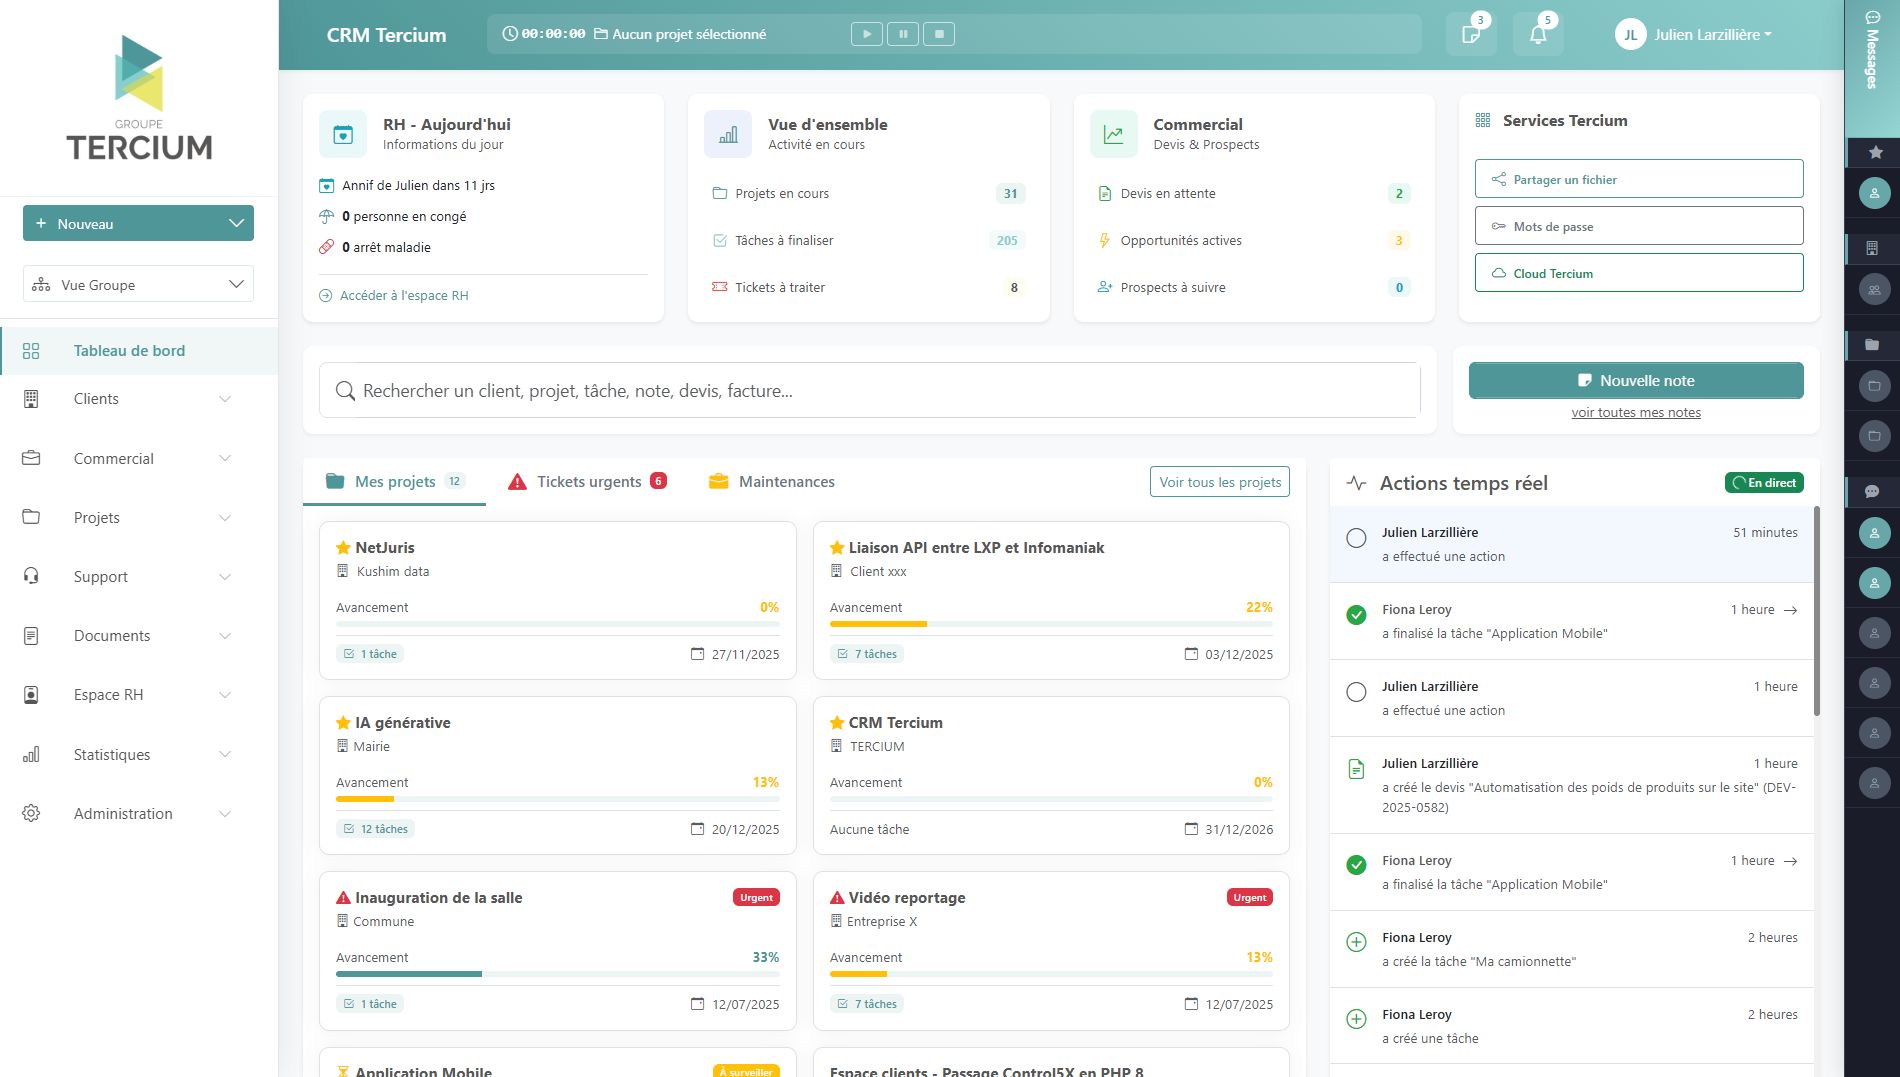Open the notes icon with badge 3
1900x1077 pixels.
tap(1471, 35)
